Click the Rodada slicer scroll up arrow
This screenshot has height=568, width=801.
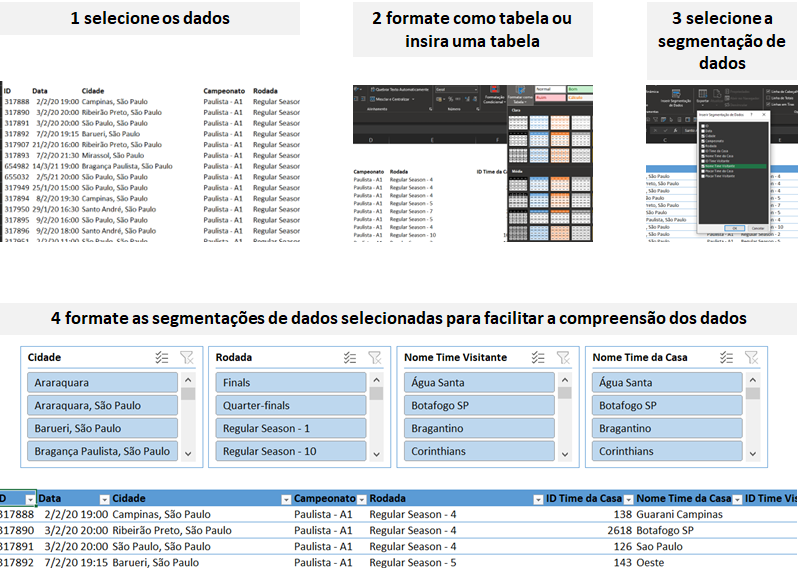[x=376, y=380]
